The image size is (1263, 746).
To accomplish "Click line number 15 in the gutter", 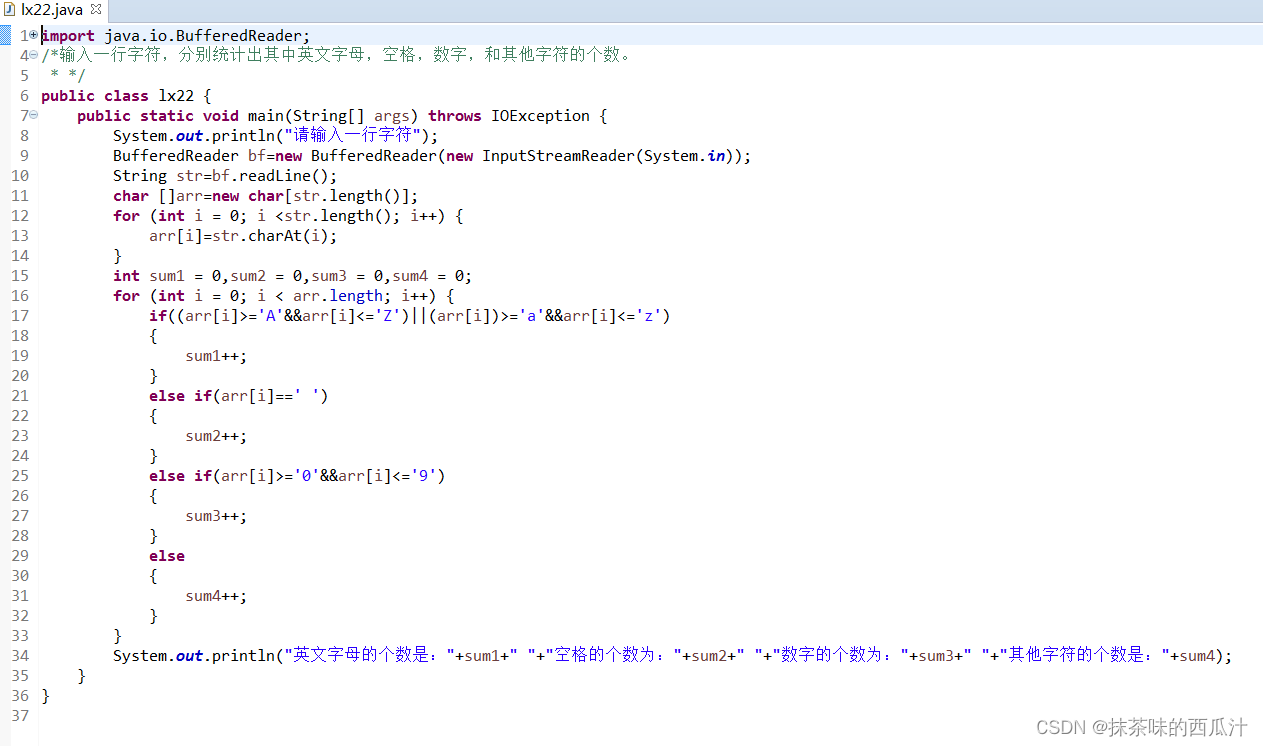I will point(20,276).
